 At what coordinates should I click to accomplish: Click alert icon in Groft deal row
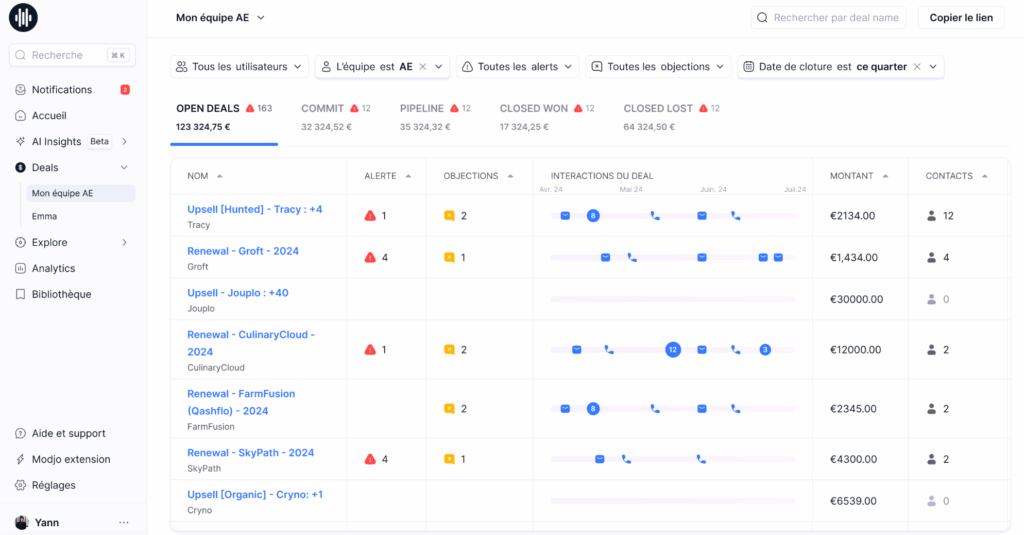point(370,257)
